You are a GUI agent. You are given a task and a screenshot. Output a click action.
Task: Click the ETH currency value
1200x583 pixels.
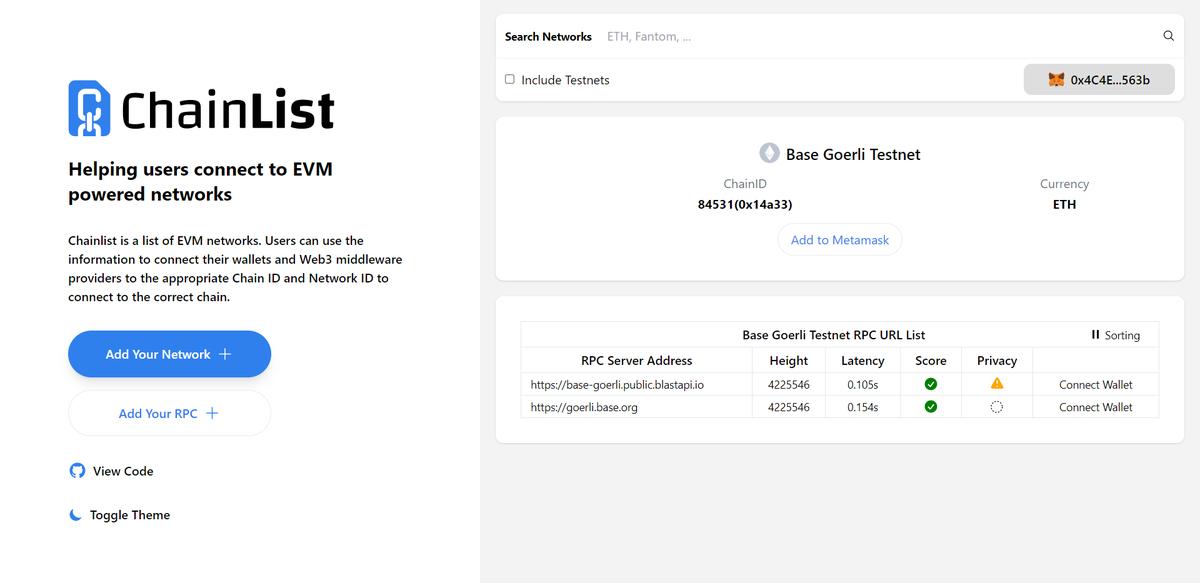point(1064,204)
